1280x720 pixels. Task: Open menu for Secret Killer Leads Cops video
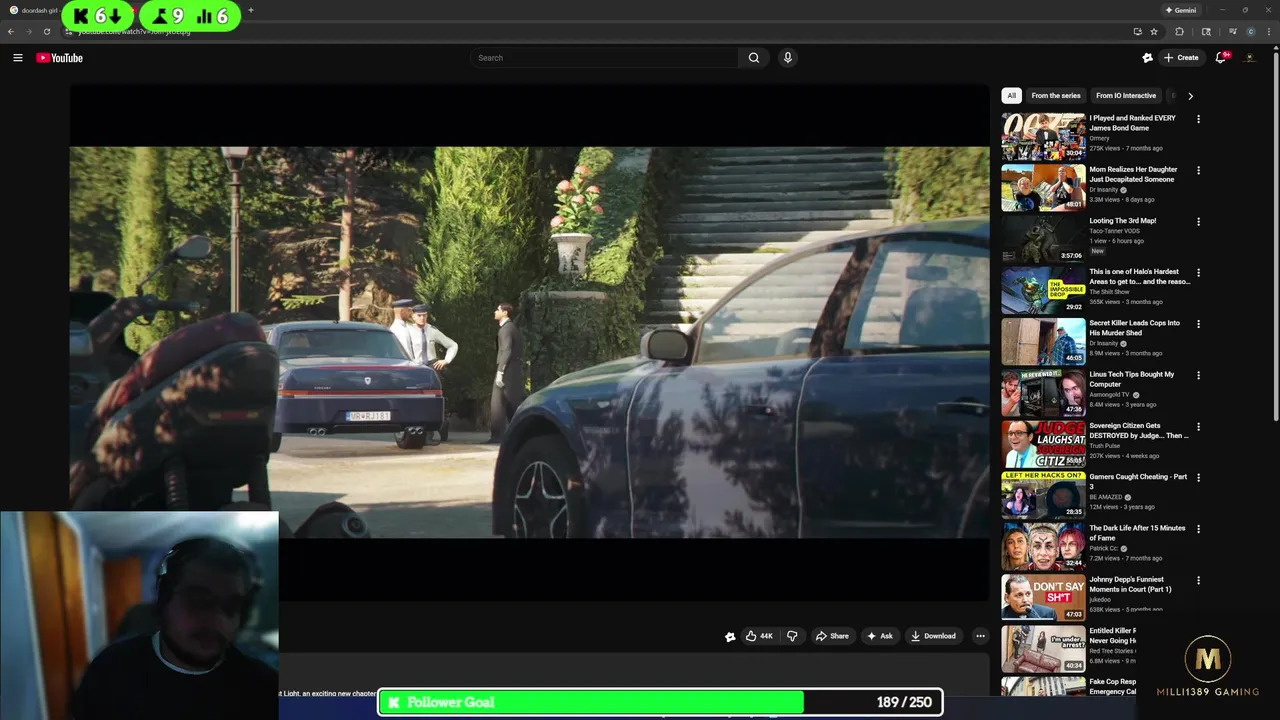[x=1198, y=324]
